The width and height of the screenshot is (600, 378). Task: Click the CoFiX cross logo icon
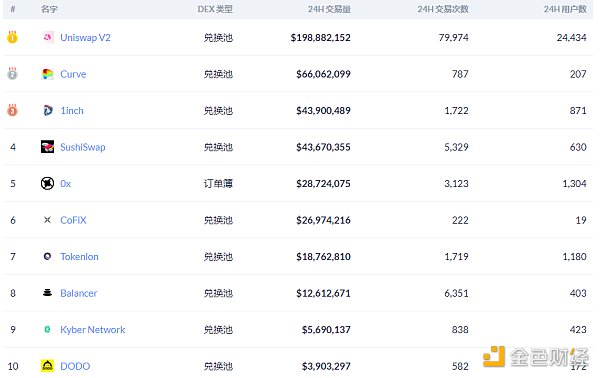click(x=47, y=220)
